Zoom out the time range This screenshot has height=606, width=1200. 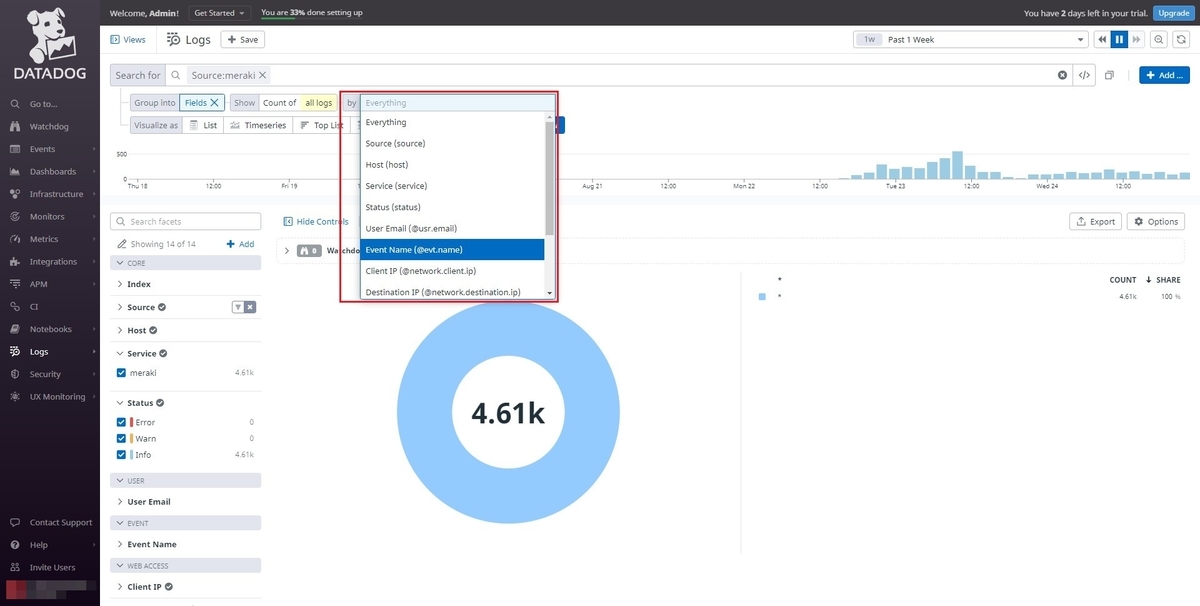click(x=1159, y=39)
